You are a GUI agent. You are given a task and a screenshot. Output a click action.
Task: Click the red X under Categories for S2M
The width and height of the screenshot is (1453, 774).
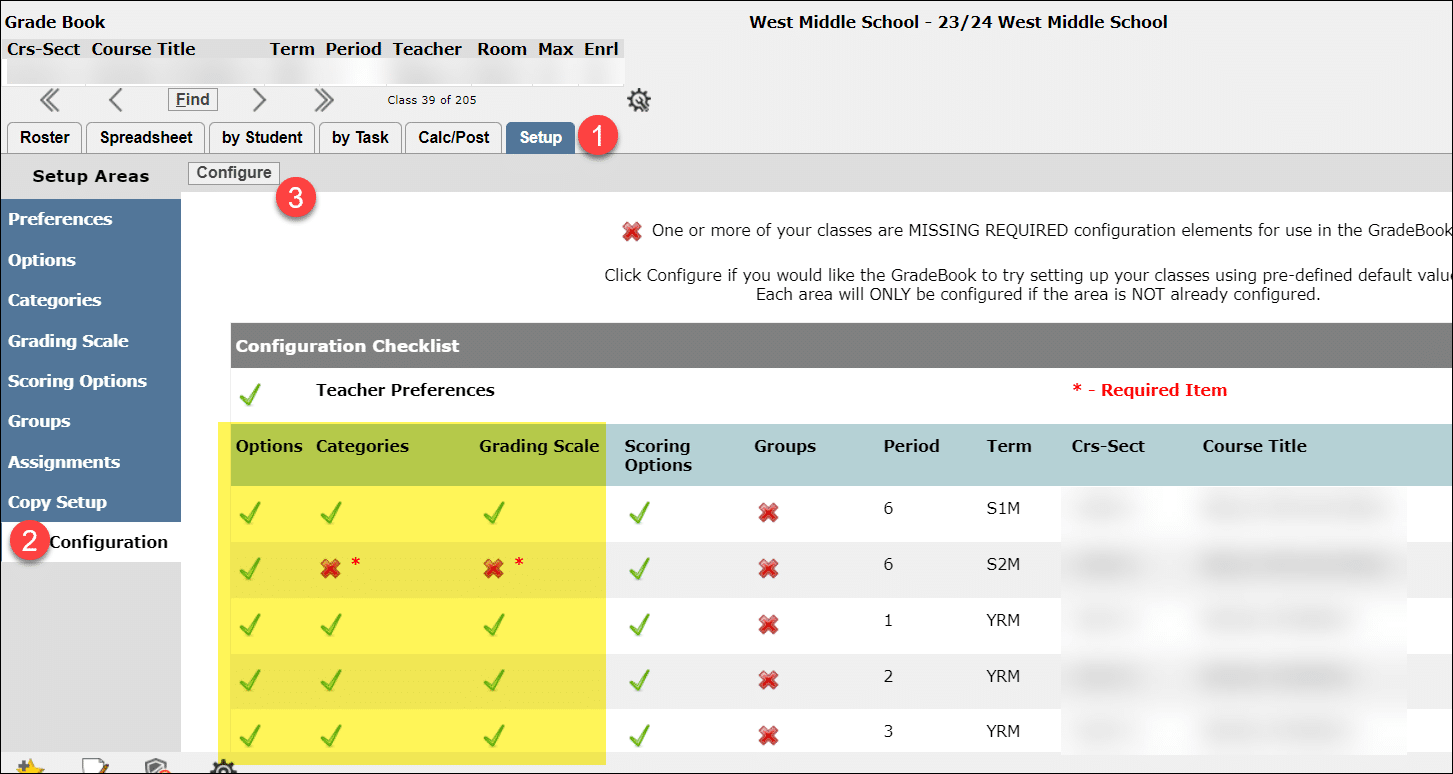coord(330,568)
